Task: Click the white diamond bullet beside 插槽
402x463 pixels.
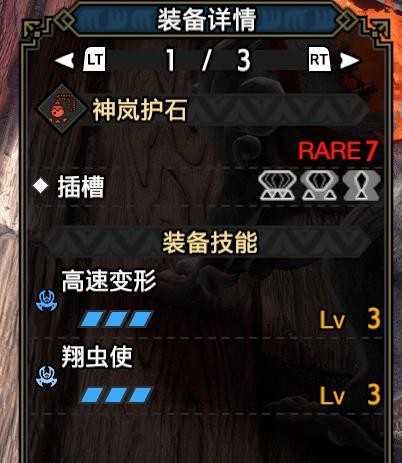Action: [x=41, y=185]
